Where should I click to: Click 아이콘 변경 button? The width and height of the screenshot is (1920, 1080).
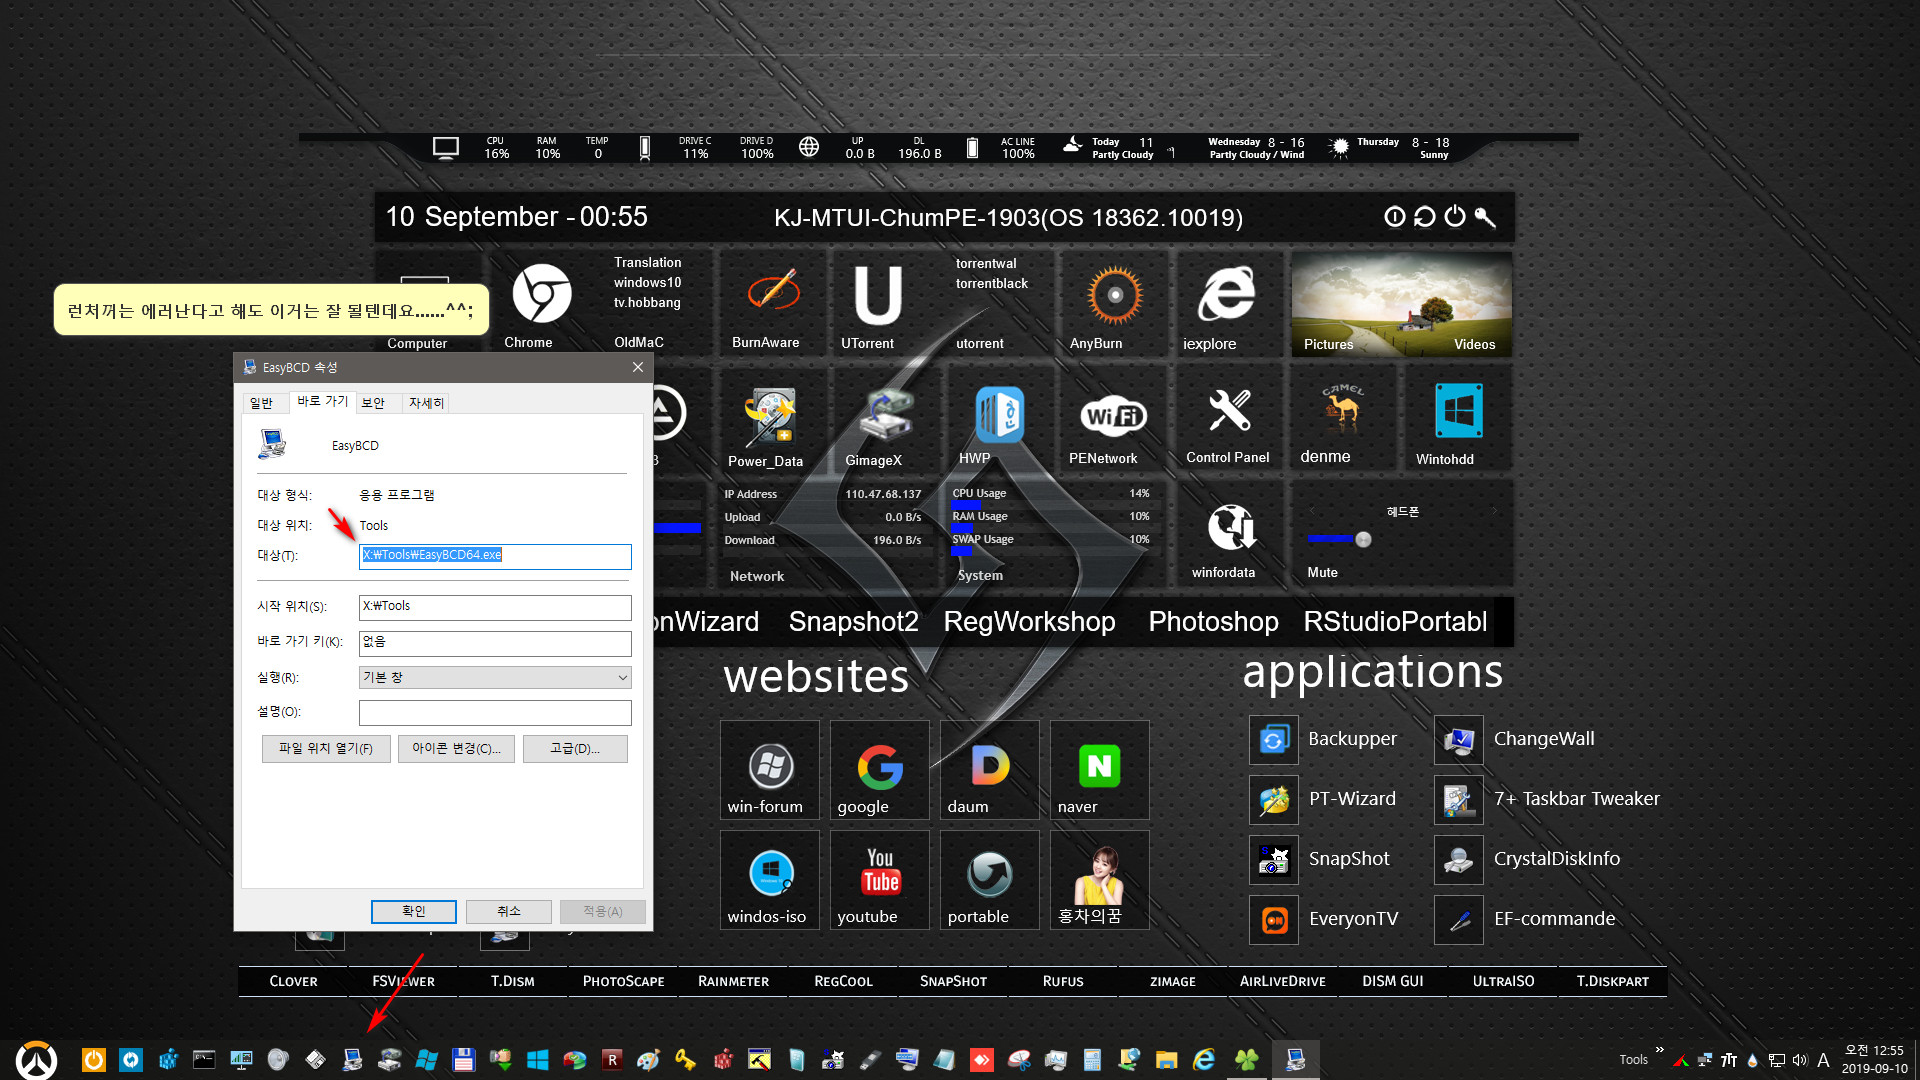[x=456, y=748]
